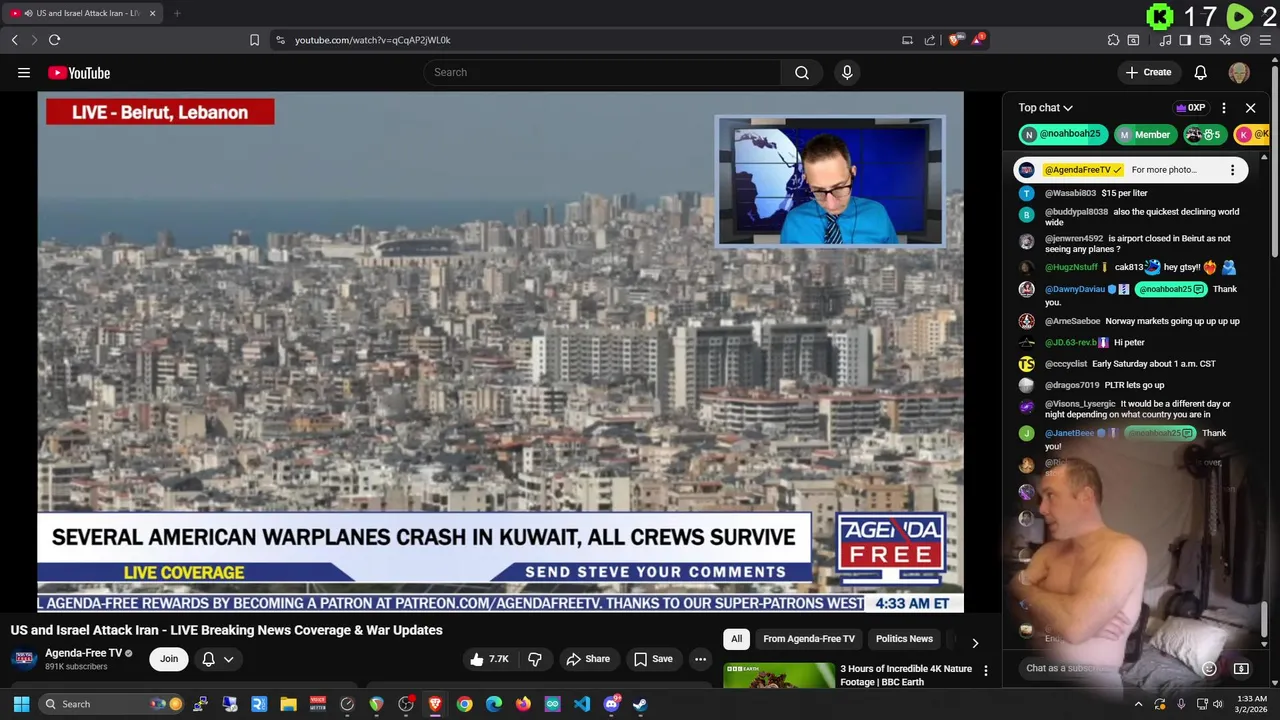Image resolution: width=1280 pixels, height=720 pixels.
Task: Click in the YouTube search field
Action: [x=603, y=72]
